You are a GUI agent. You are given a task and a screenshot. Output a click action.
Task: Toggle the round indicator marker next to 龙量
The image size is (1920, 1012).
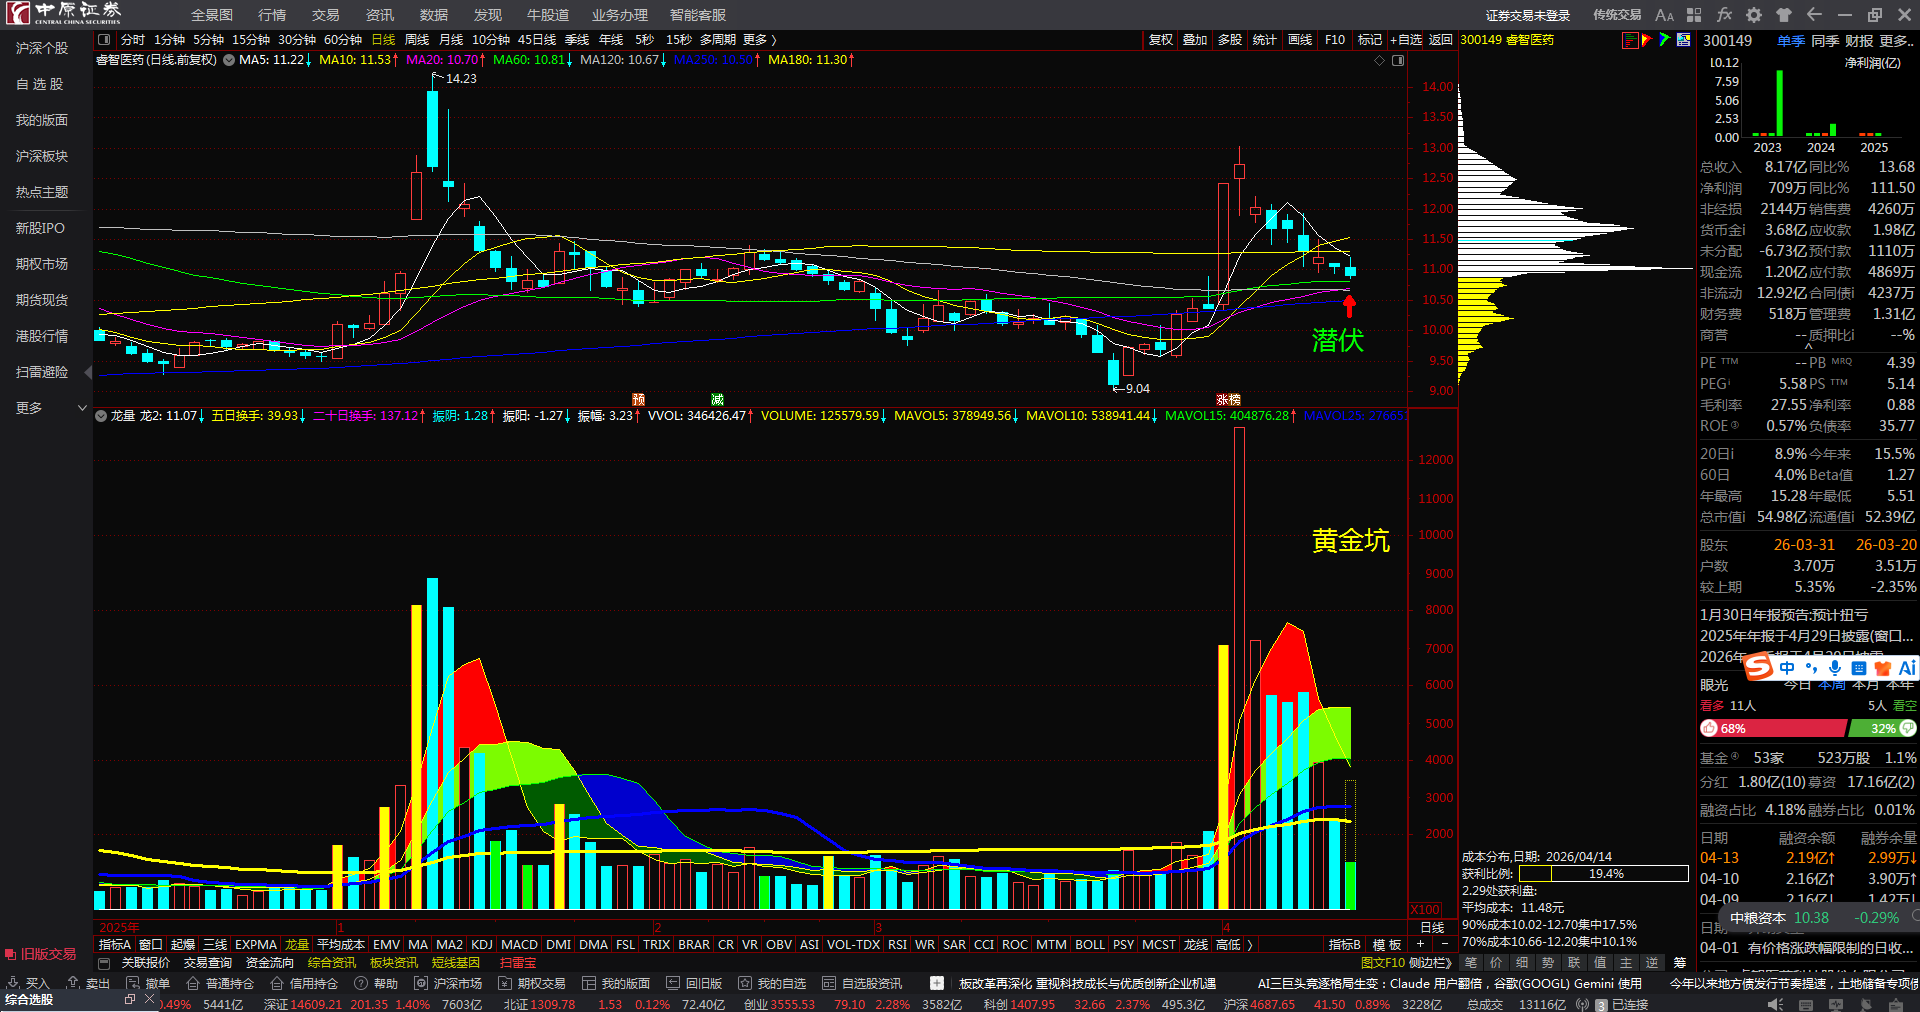point(101,416)
